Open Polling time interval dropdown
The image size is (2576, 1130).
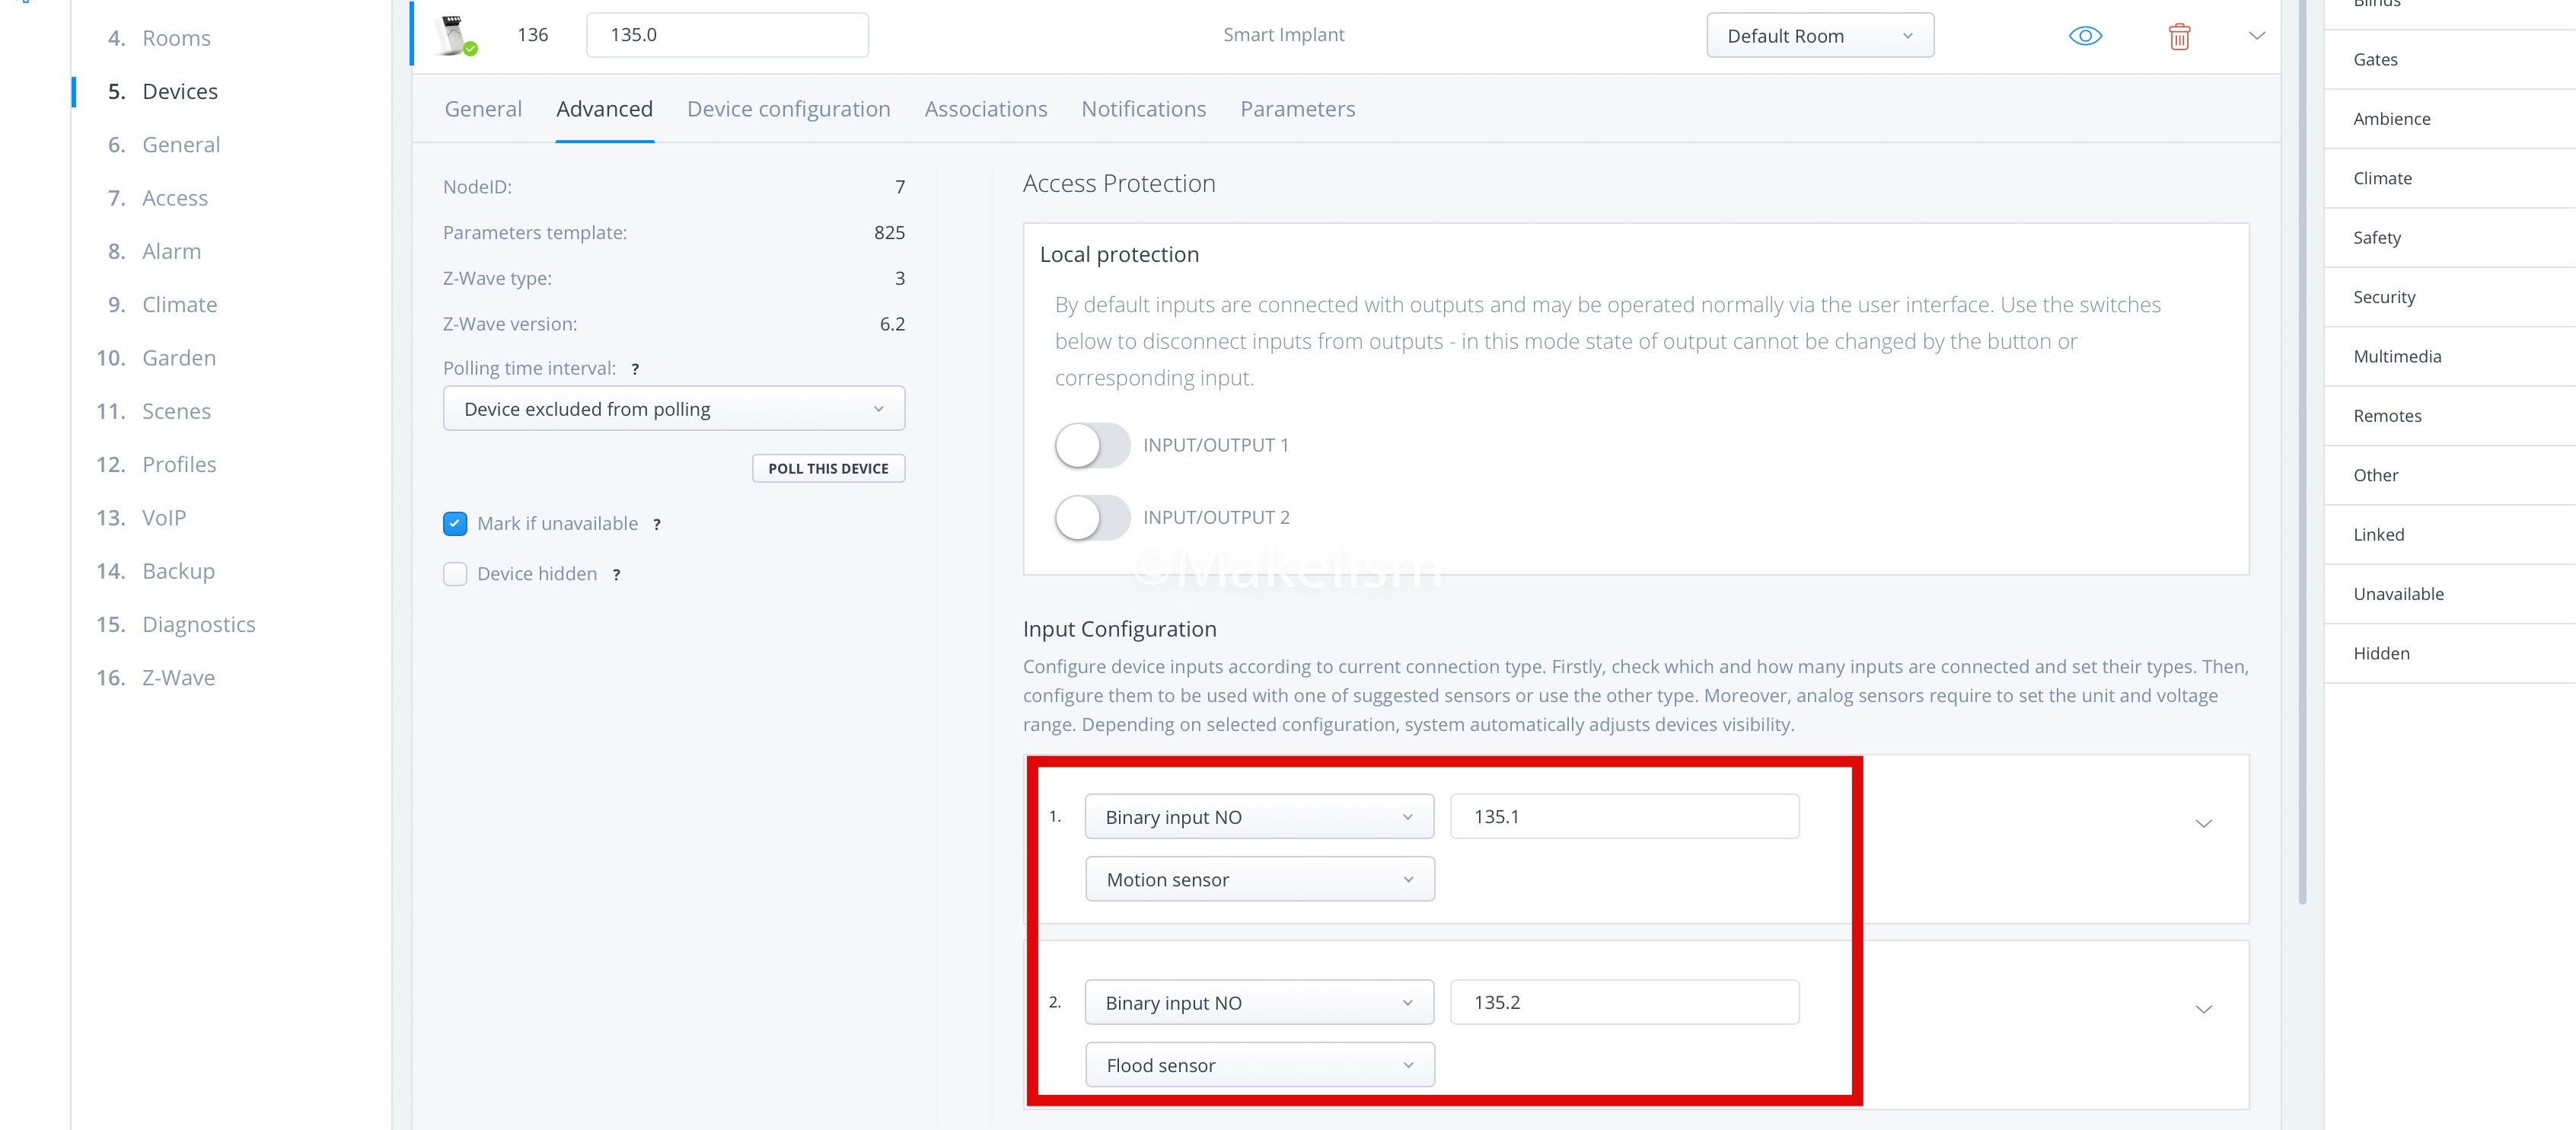673,409
